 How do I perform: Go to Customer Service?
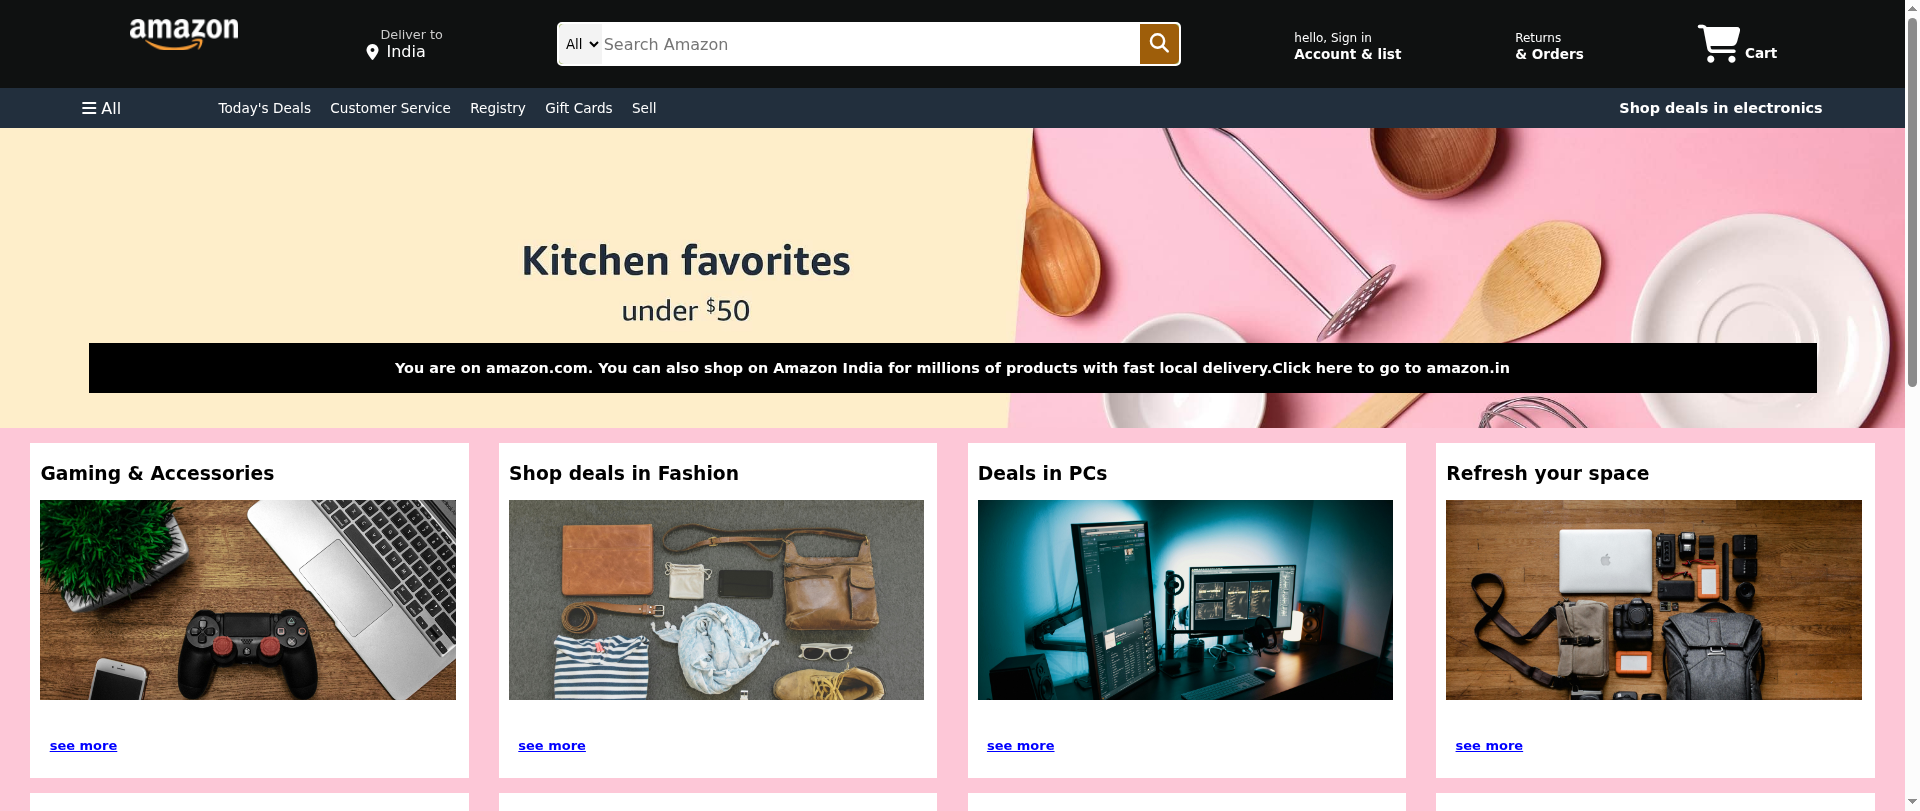tap(390, 108)
